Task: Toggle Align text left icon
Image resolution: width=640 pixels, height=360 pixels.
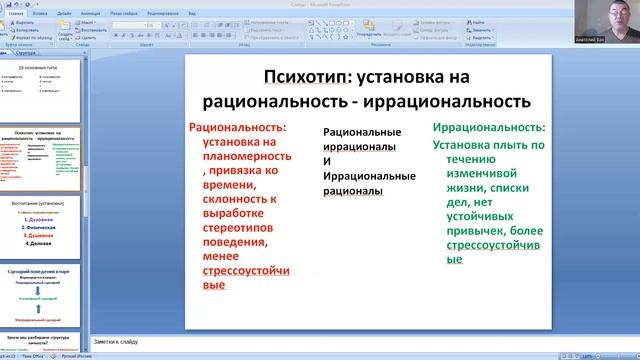Action: [195, 36]
